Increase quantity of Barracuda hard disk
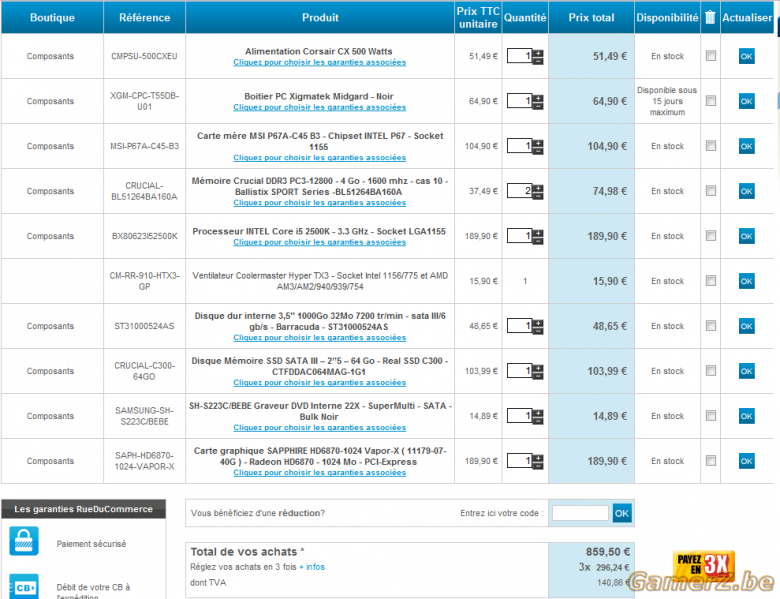This screenshot has height=599, width=780. (538, 323)
